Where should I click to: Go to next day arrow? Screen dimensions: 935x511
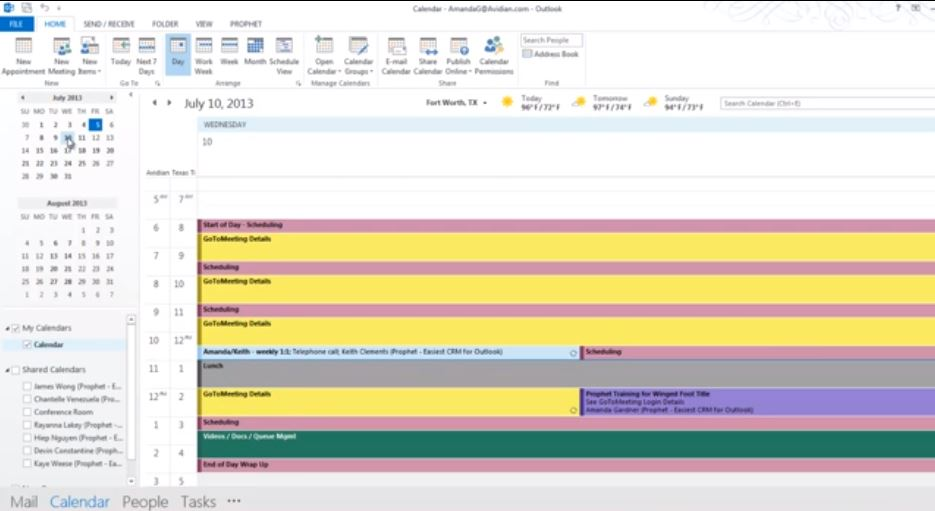169,103
